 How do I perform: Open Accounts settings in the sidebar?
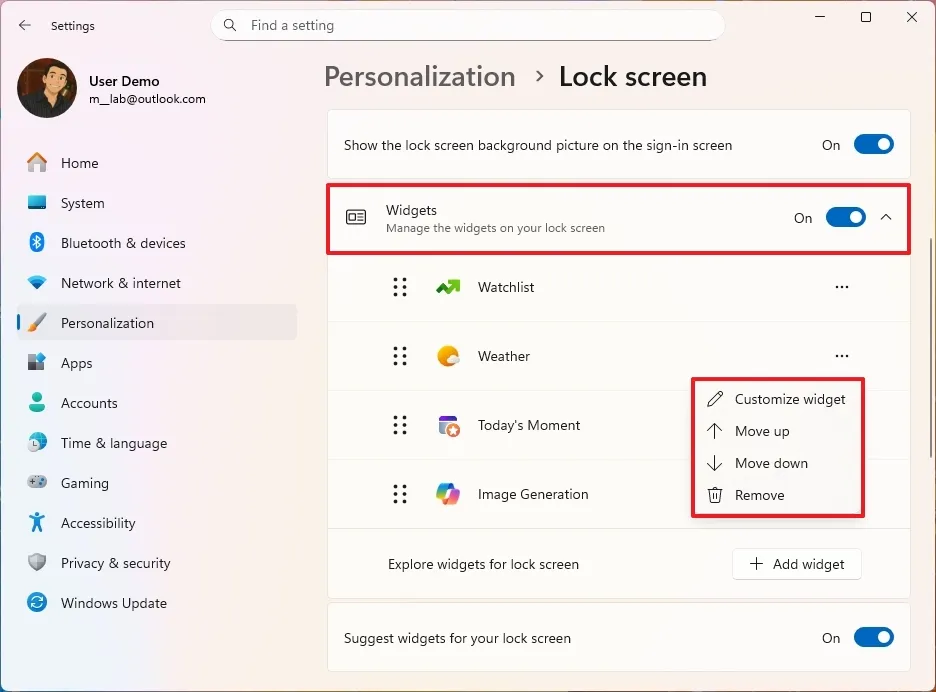(37, 403)
